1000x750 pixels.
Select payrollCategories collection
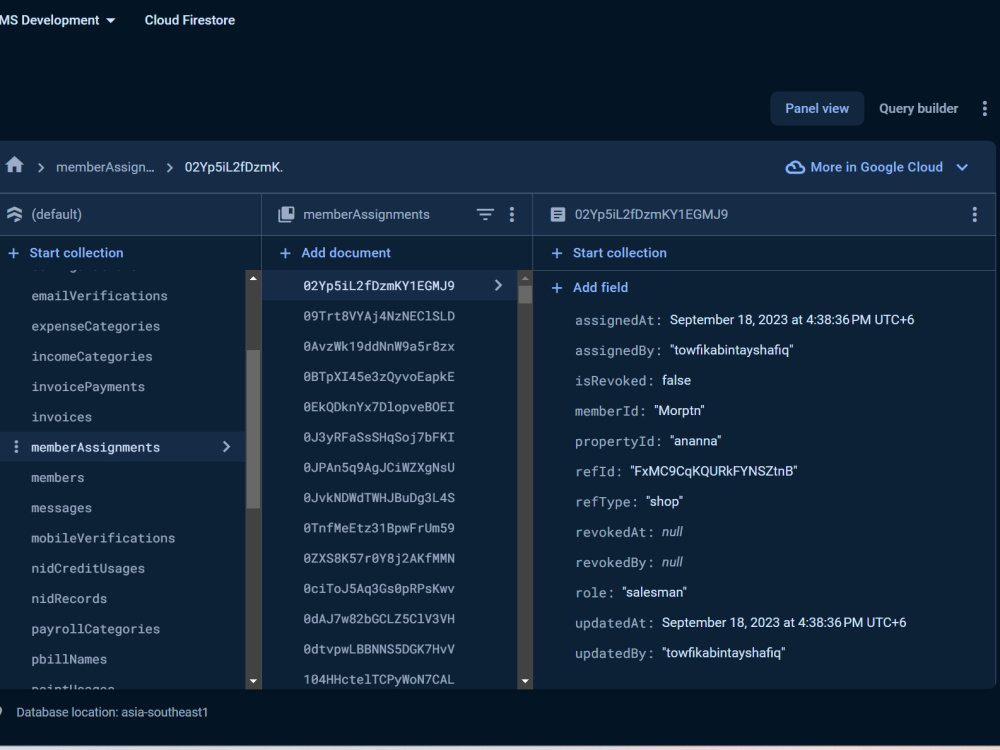96,629
